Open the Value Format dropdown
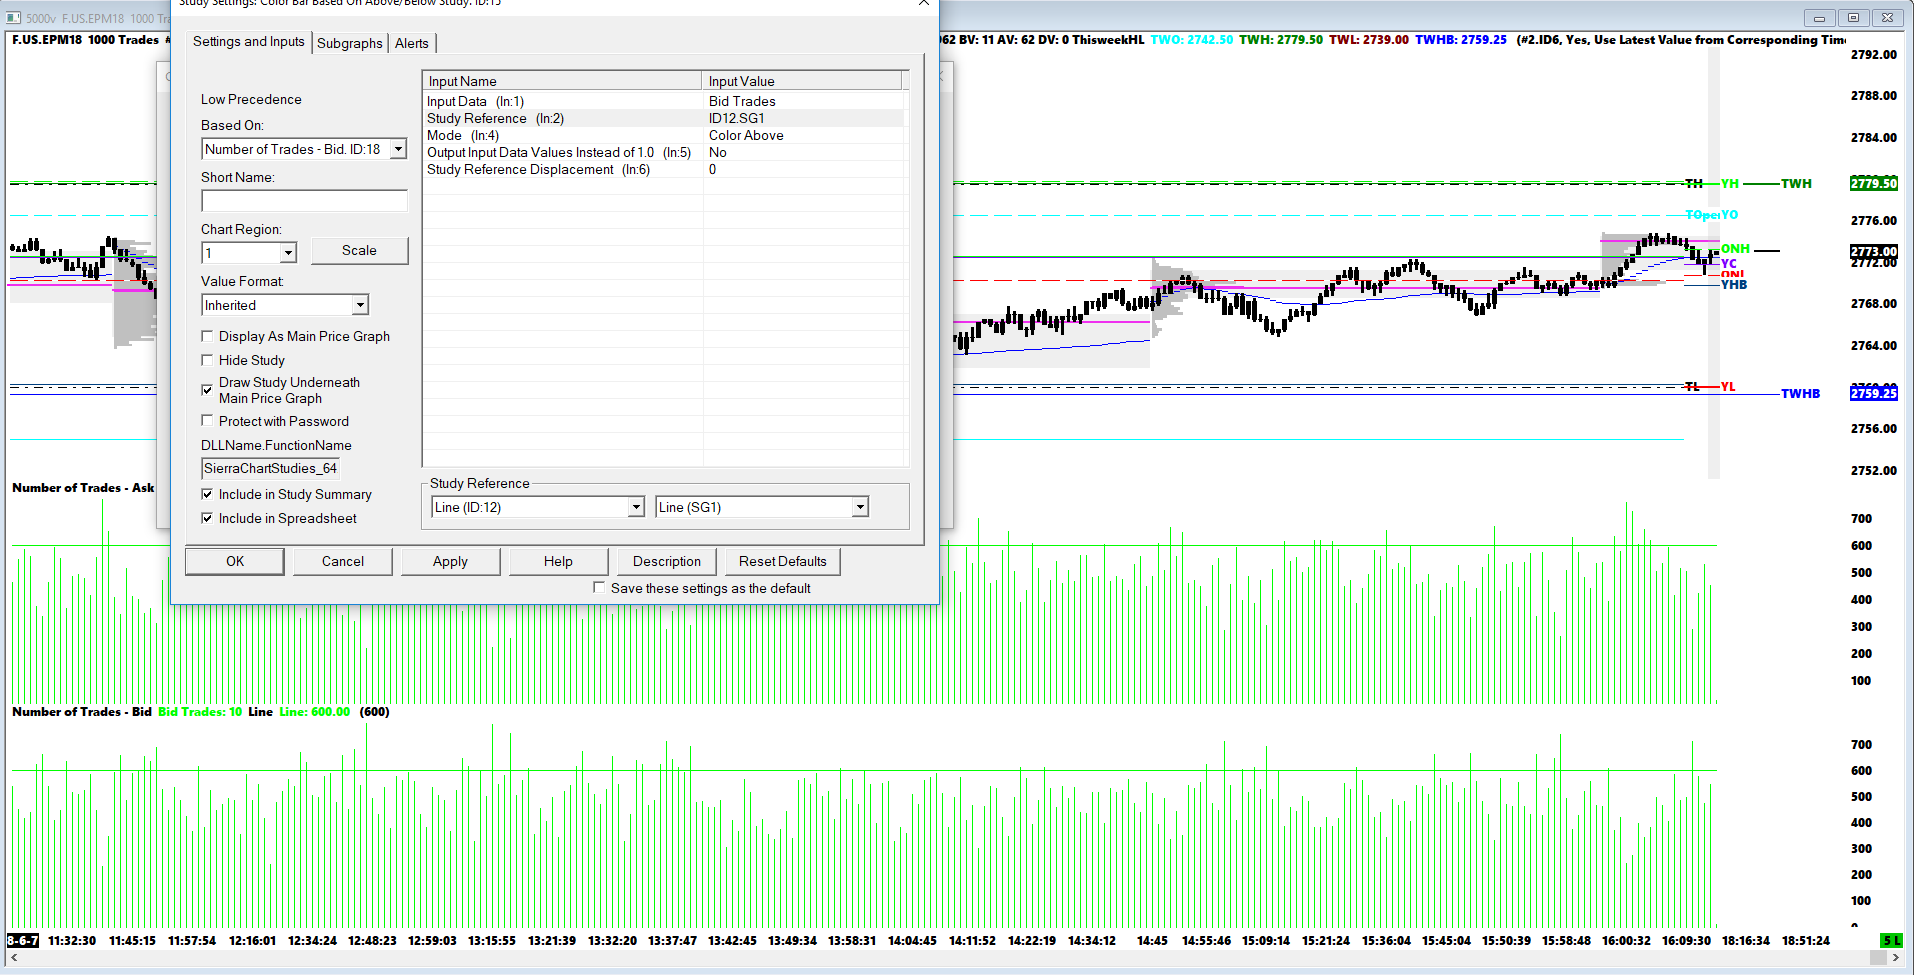The image size is (1914, 975). pyautogui.click(x=360, y=305)
